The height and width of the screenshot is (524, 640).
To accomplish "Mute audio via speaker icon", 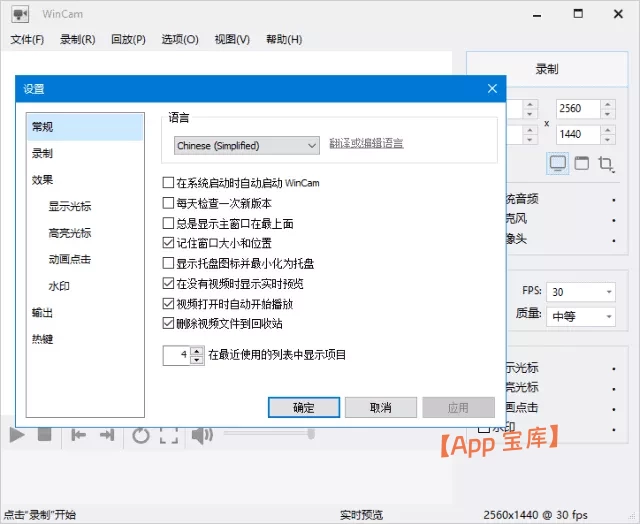I will coord(202,435).
